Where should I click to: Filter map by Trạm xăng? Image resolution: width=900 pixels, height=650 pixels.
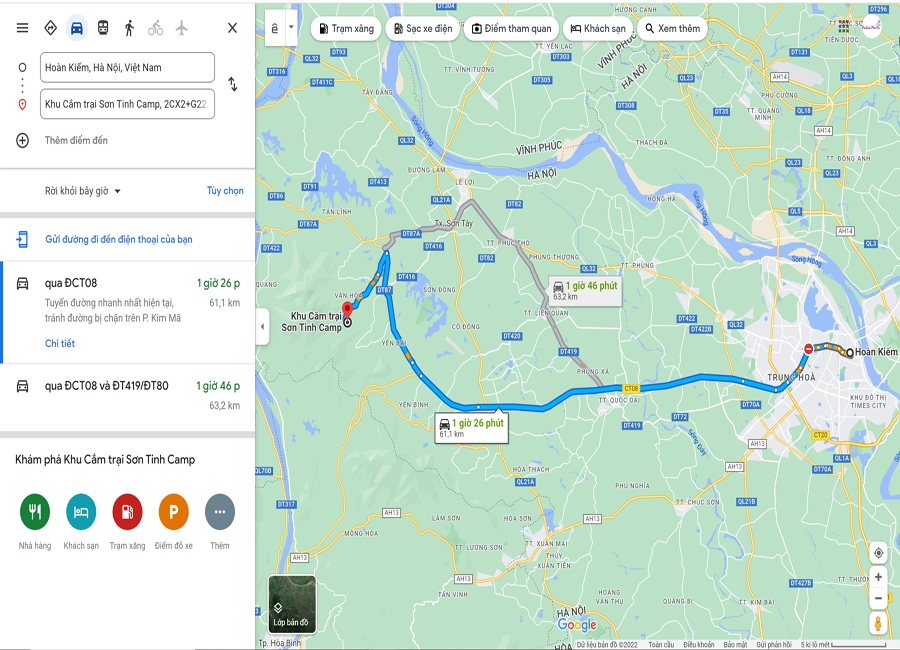pyautogui.click(x=346, y=29)
